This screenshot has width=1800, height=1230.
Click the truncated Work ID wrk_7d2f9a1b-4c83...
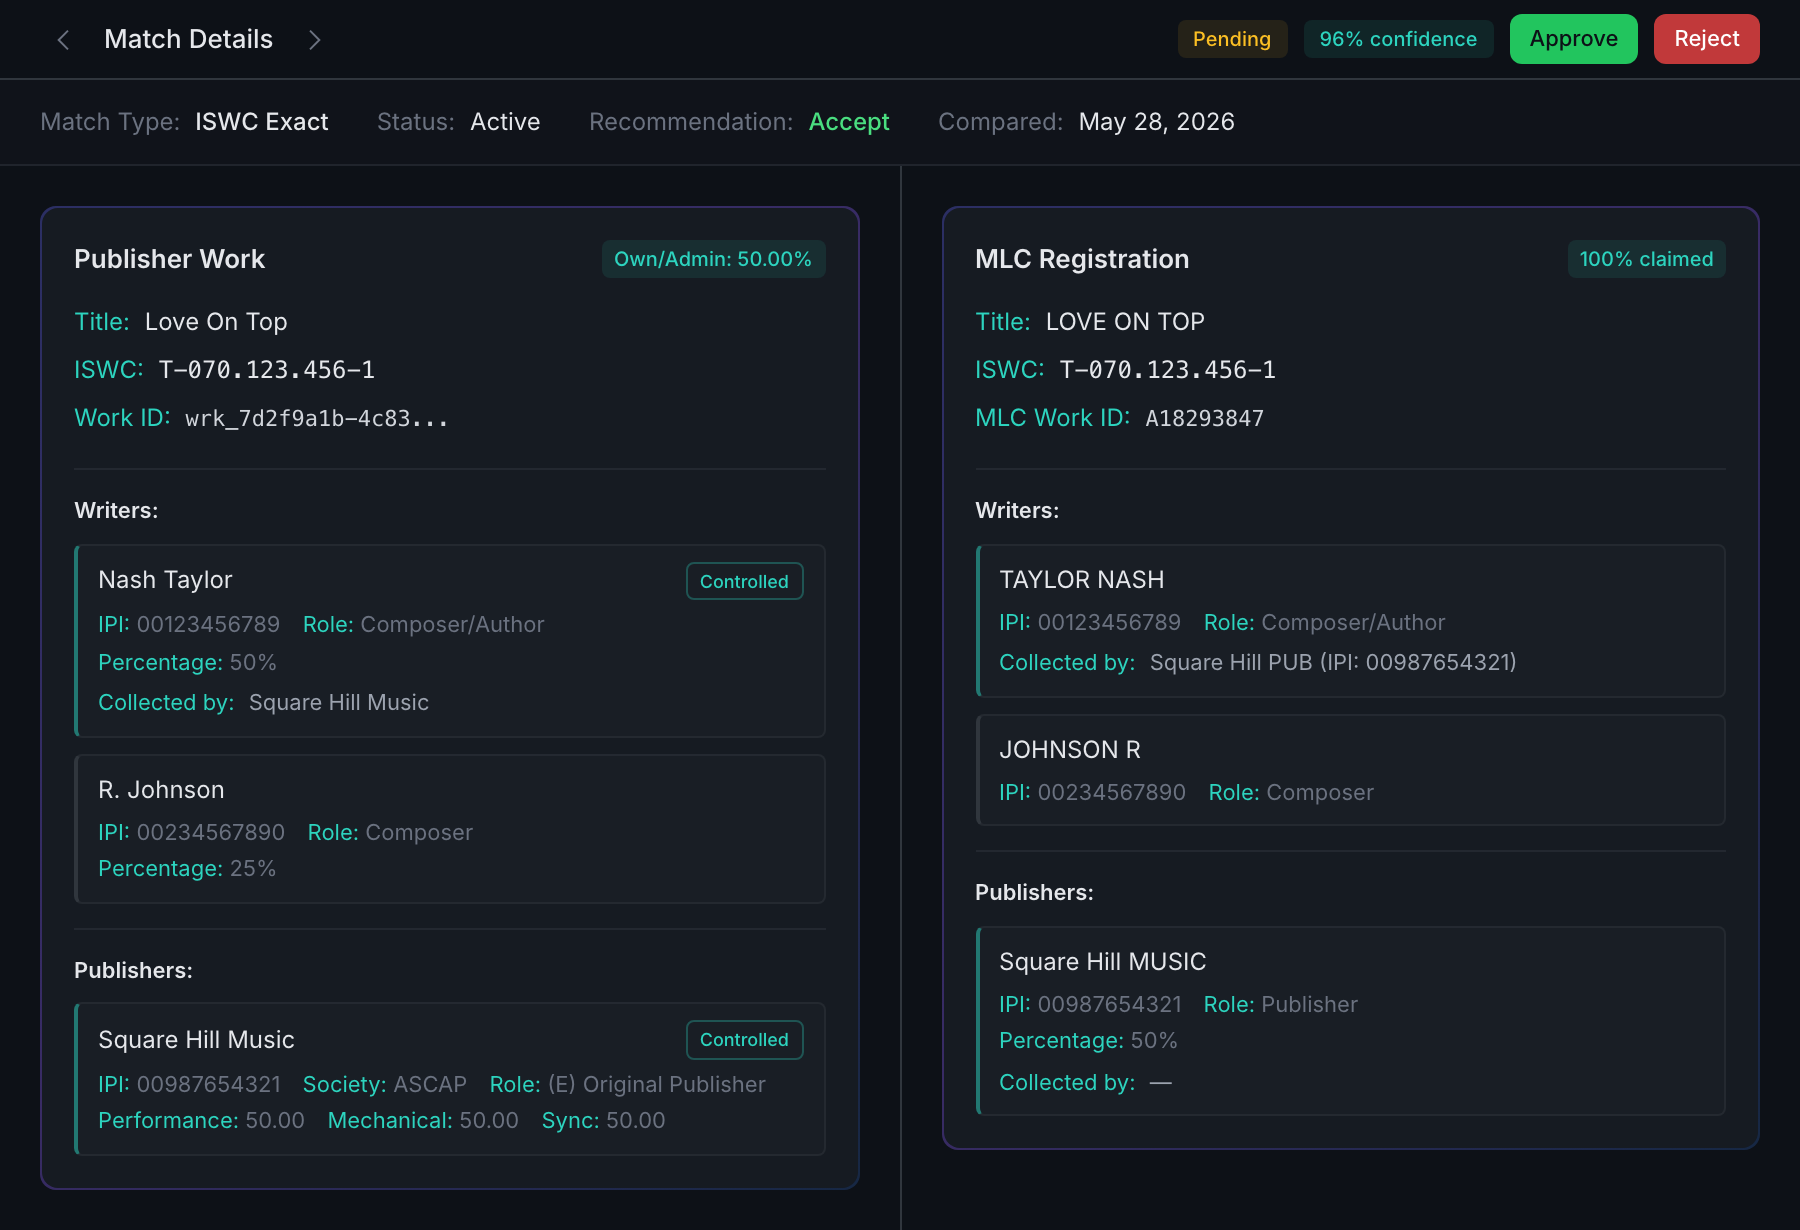[x=317, y=418]
